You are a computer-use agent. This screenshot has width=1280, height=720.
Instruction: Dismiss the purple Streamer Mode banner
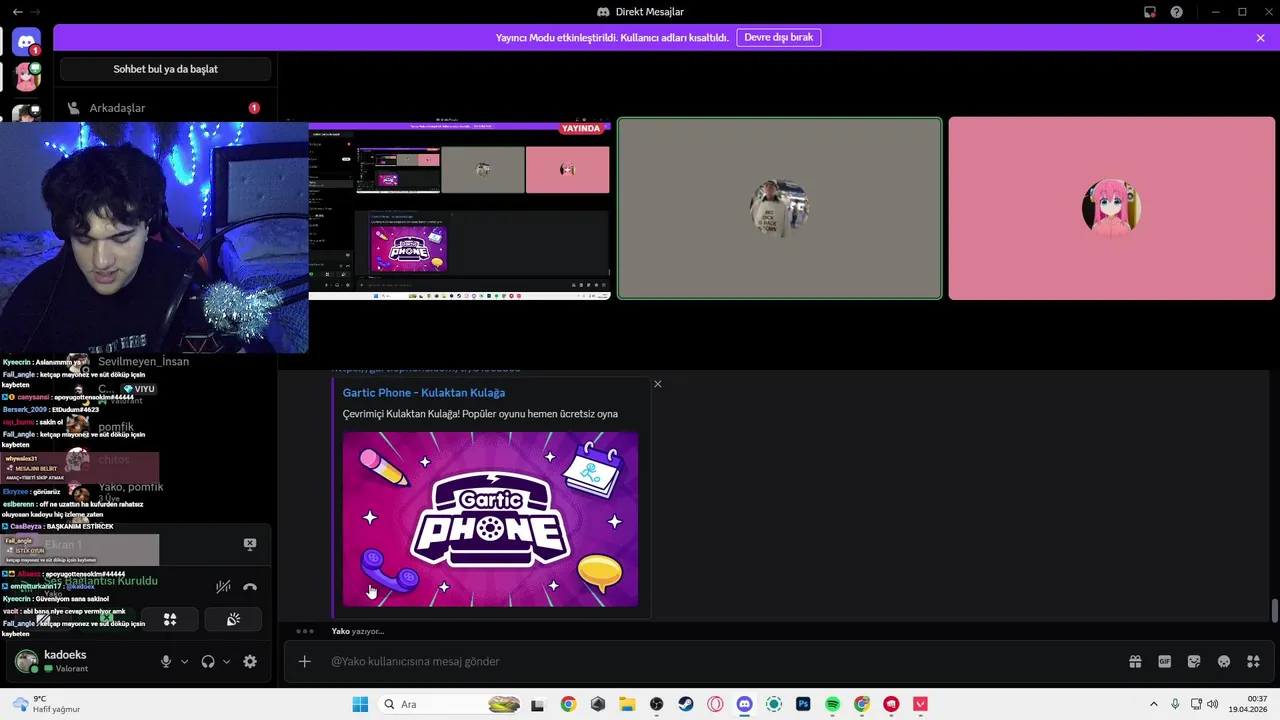pyautogui.click(x=1260, y=38)
